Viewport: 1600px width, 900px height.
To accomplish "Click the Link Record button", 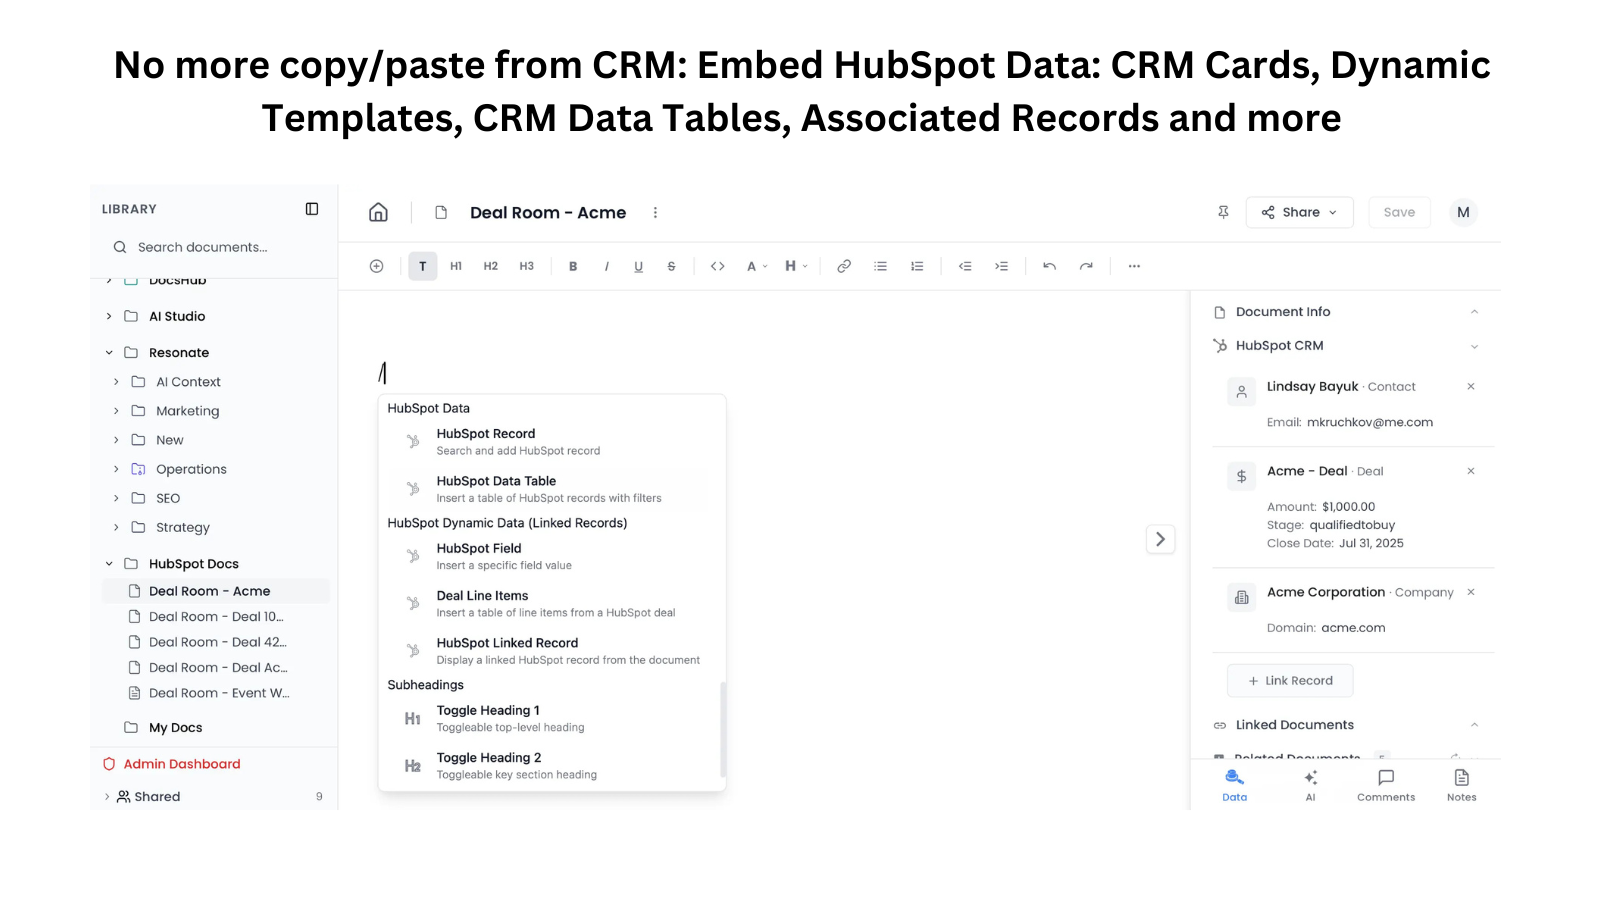I will [1290, 680].
